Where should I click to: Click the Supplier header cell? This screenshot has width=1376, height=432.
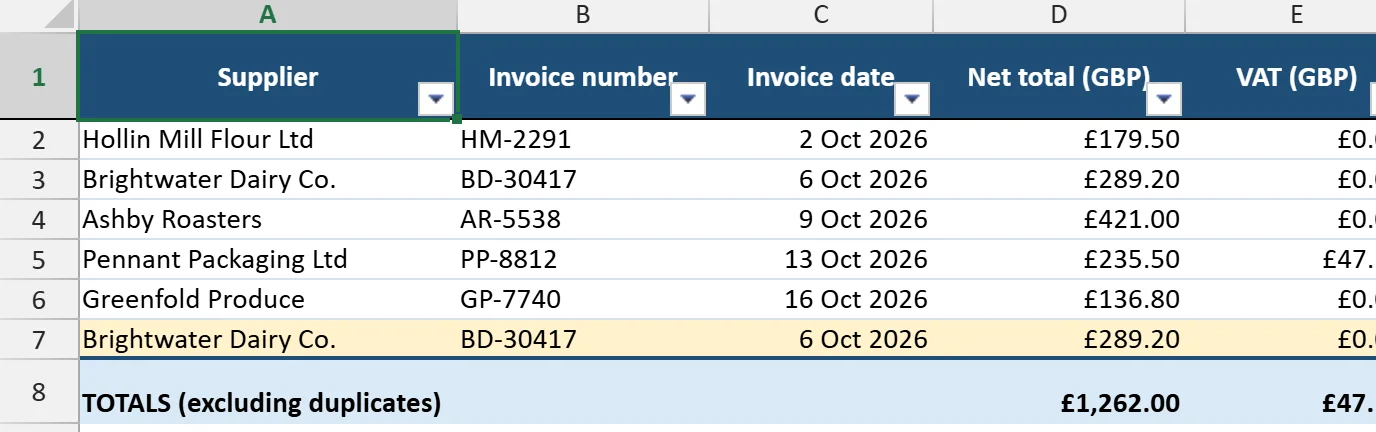pyautogui.click(x=268, y=76)
